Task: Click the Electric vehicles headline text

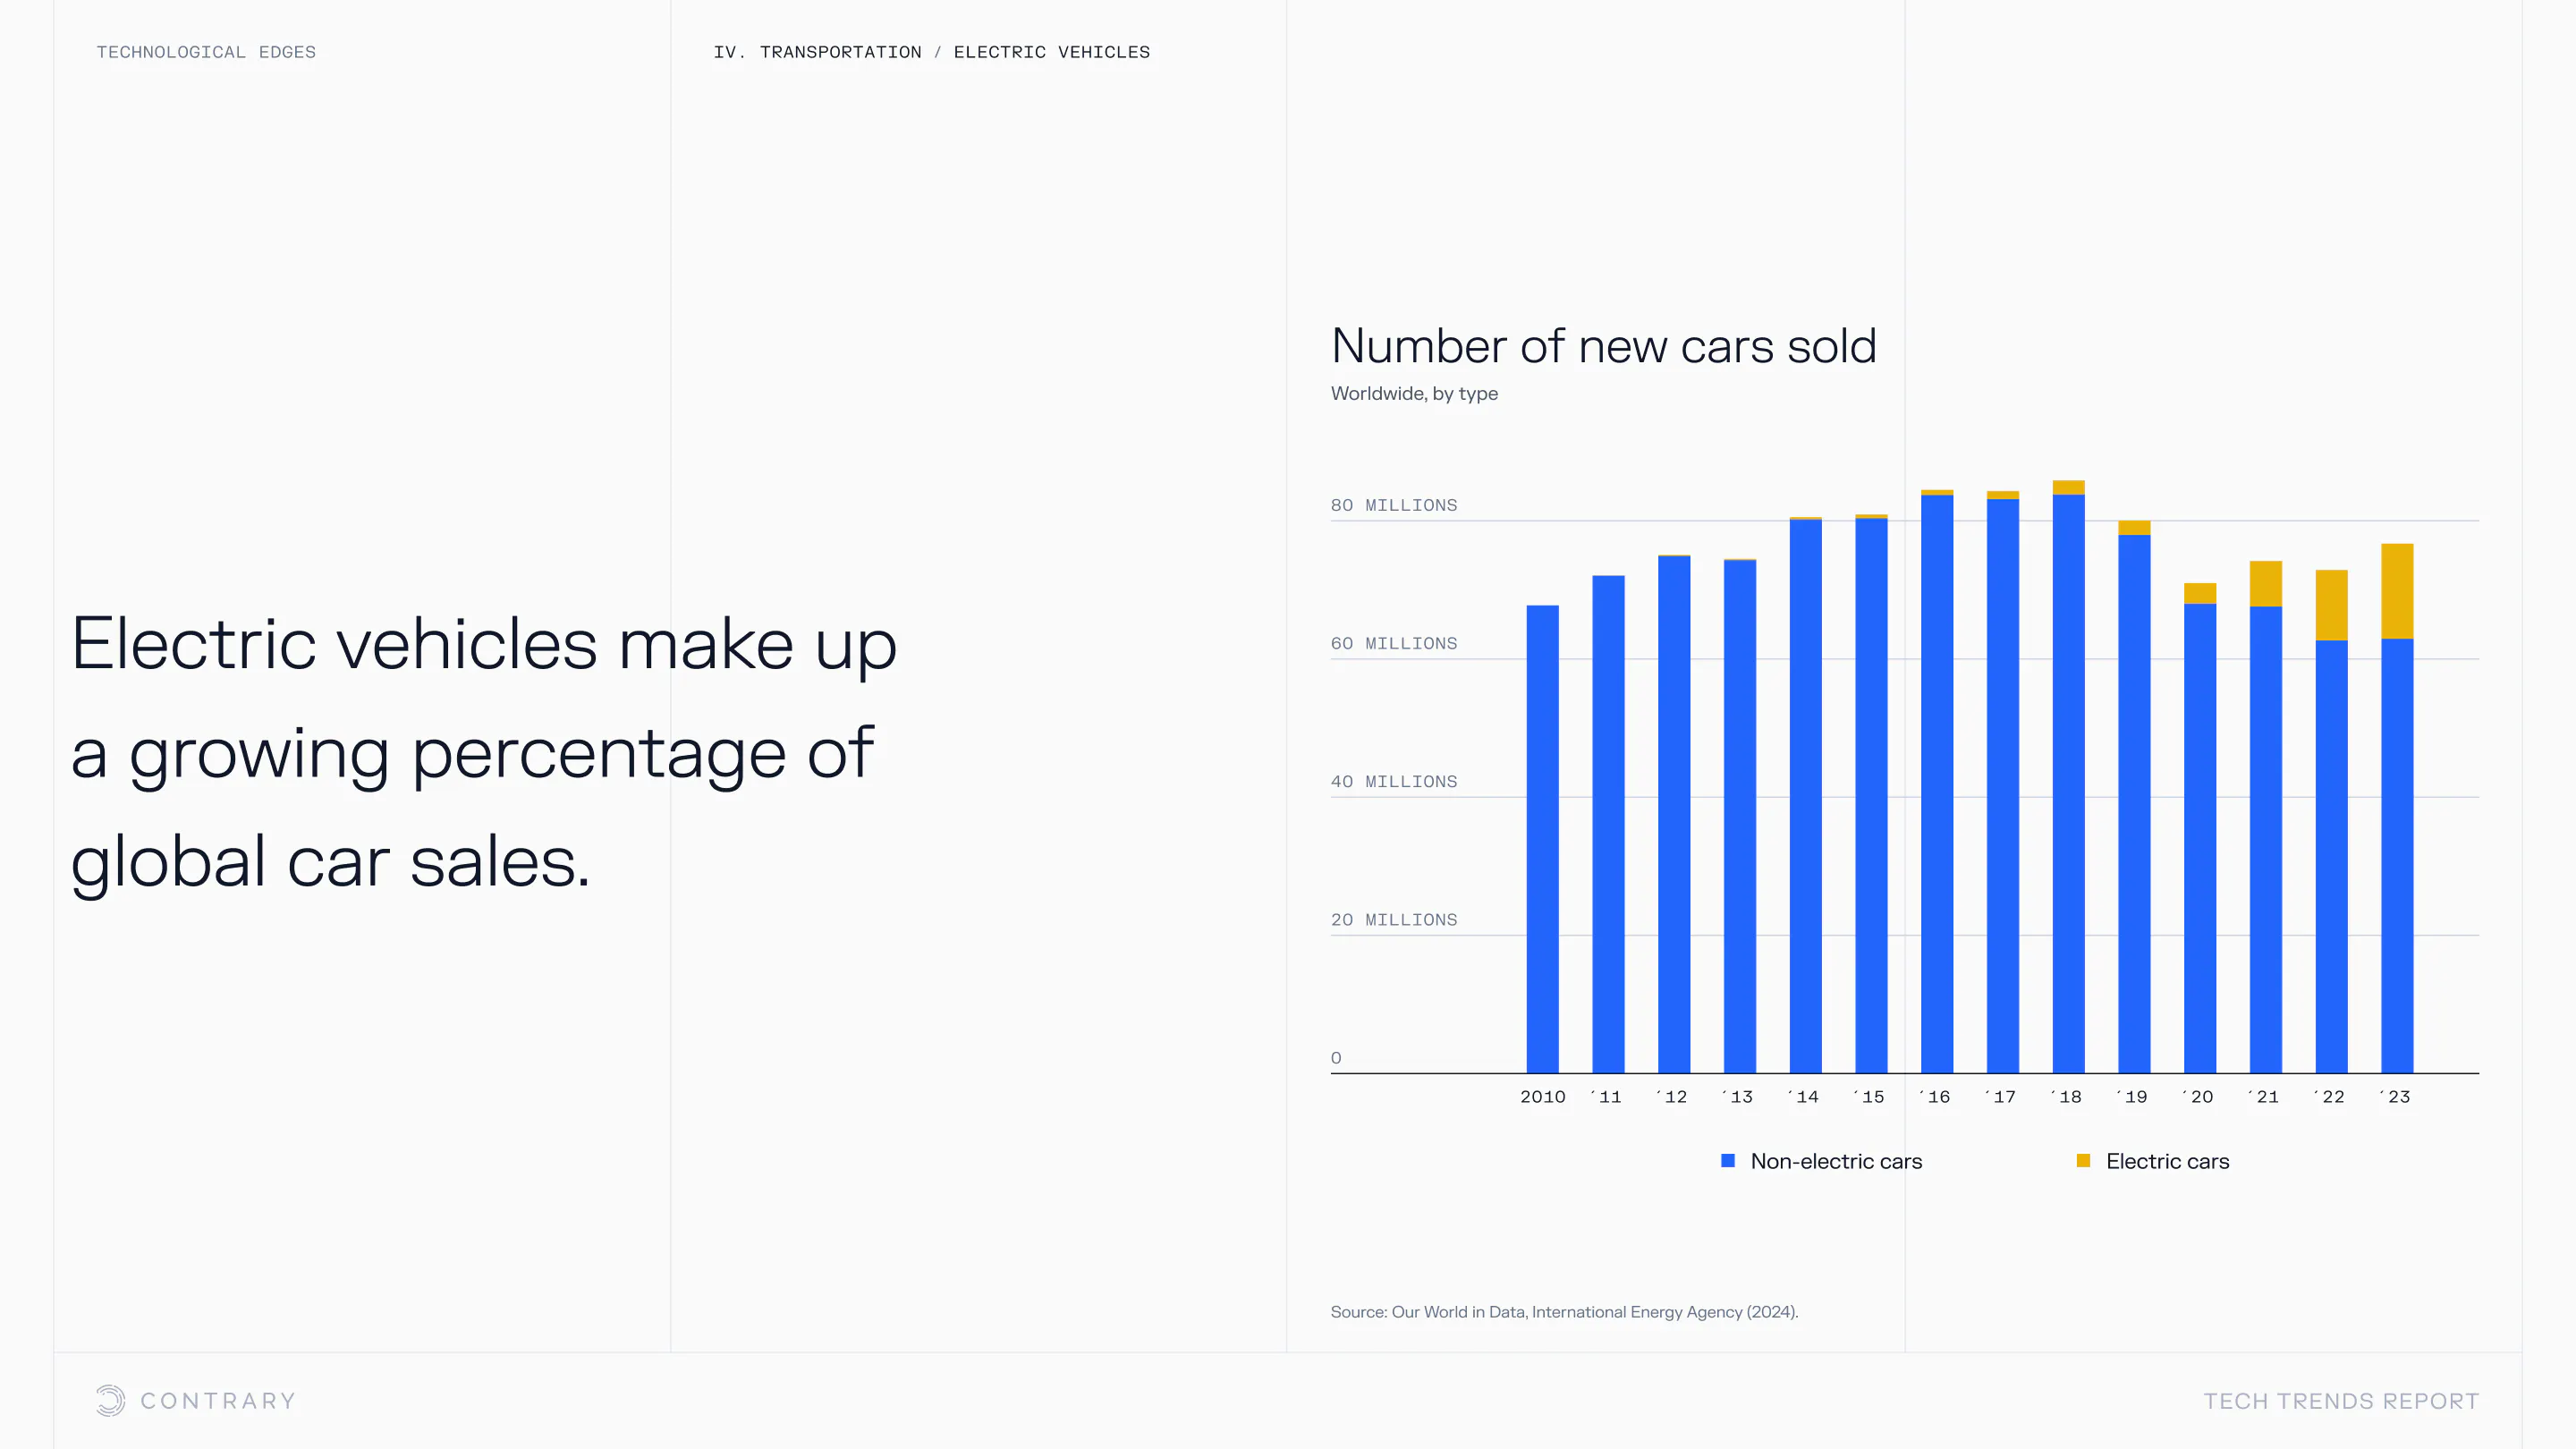Action: [x=484, y=751]
